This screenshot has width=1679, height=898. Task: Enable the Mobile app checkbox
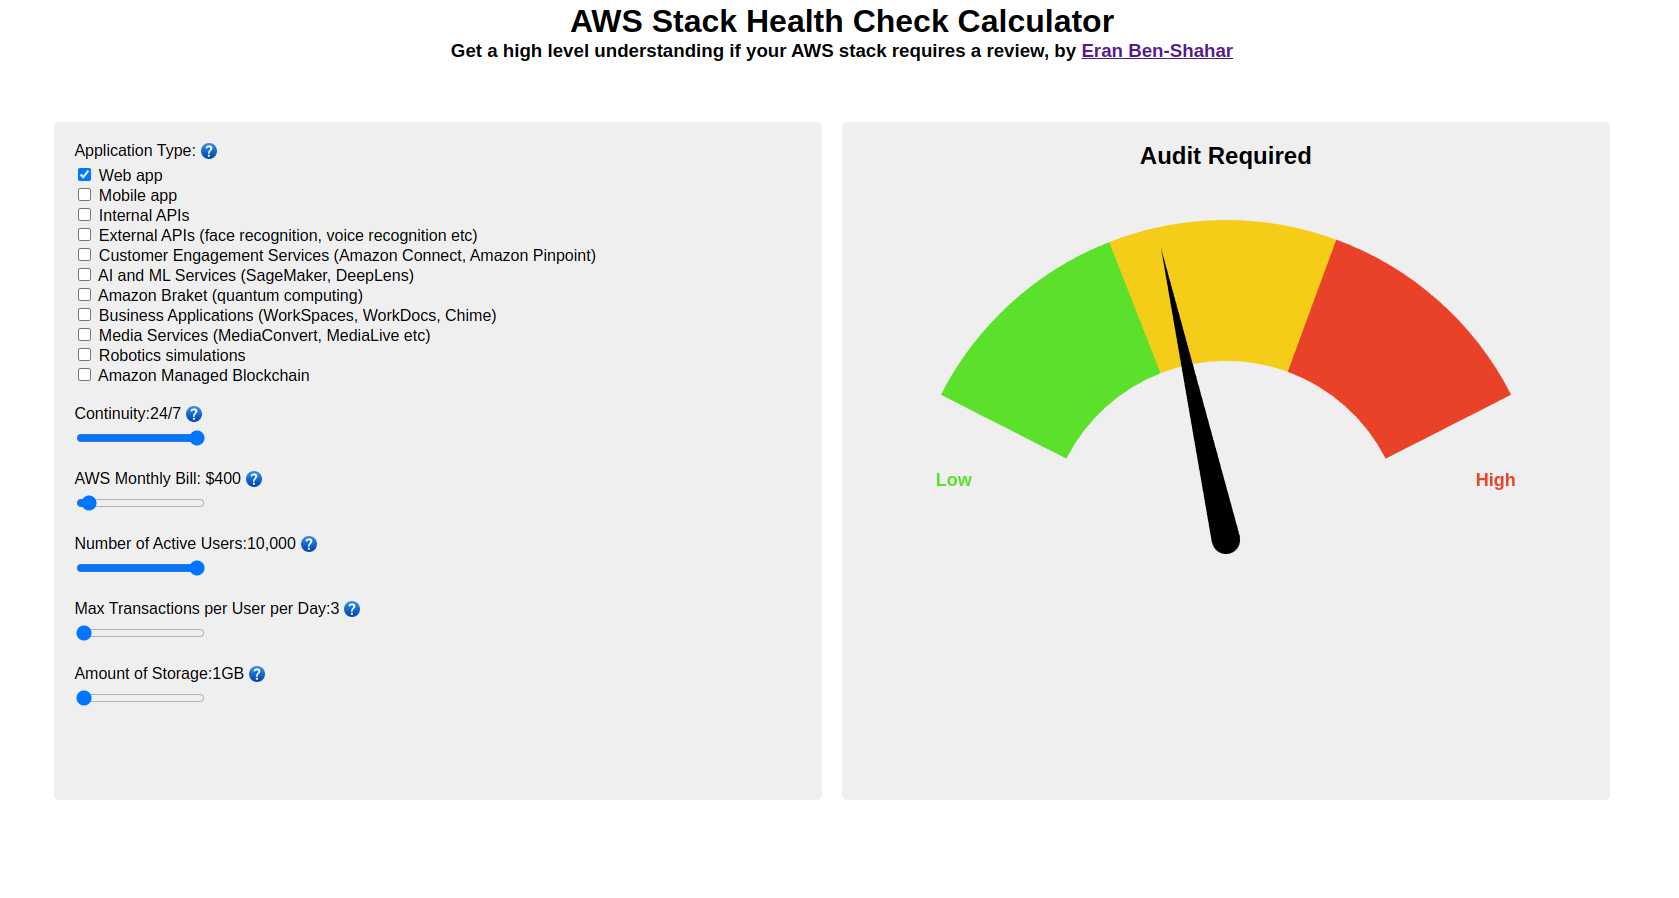pos(84,194)
